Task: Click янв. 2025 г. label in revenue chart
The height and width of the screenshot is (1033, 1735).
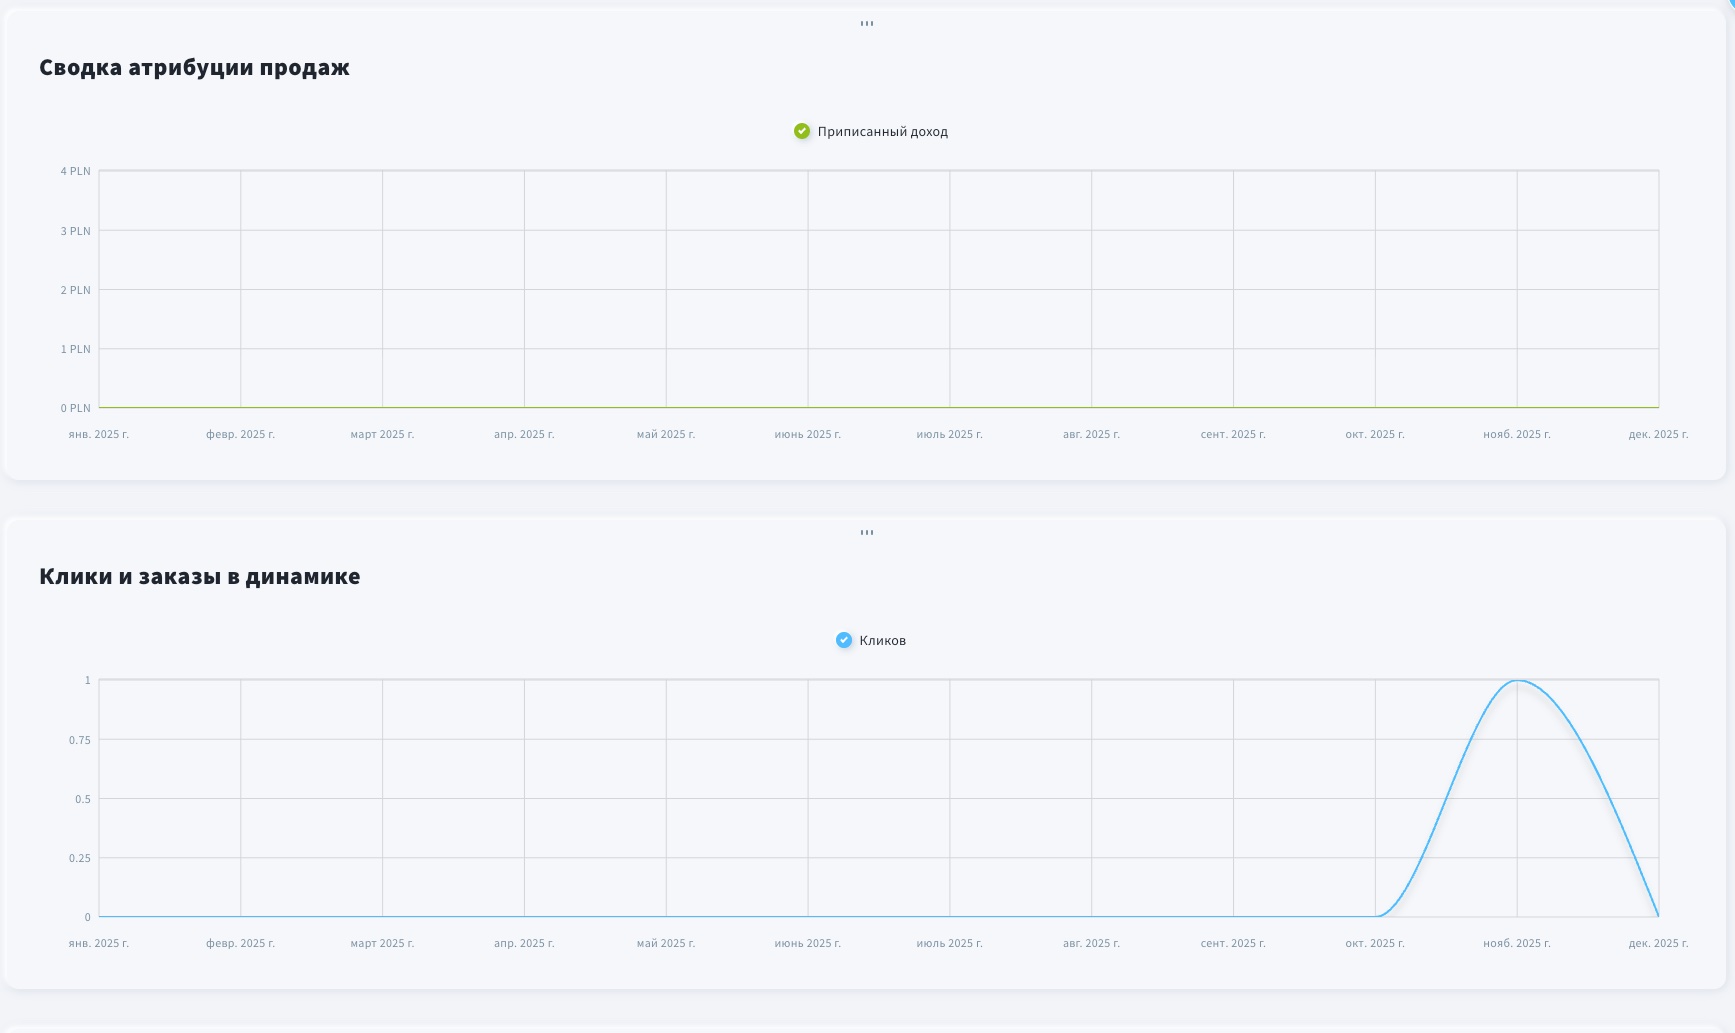Action: point(99,434)
